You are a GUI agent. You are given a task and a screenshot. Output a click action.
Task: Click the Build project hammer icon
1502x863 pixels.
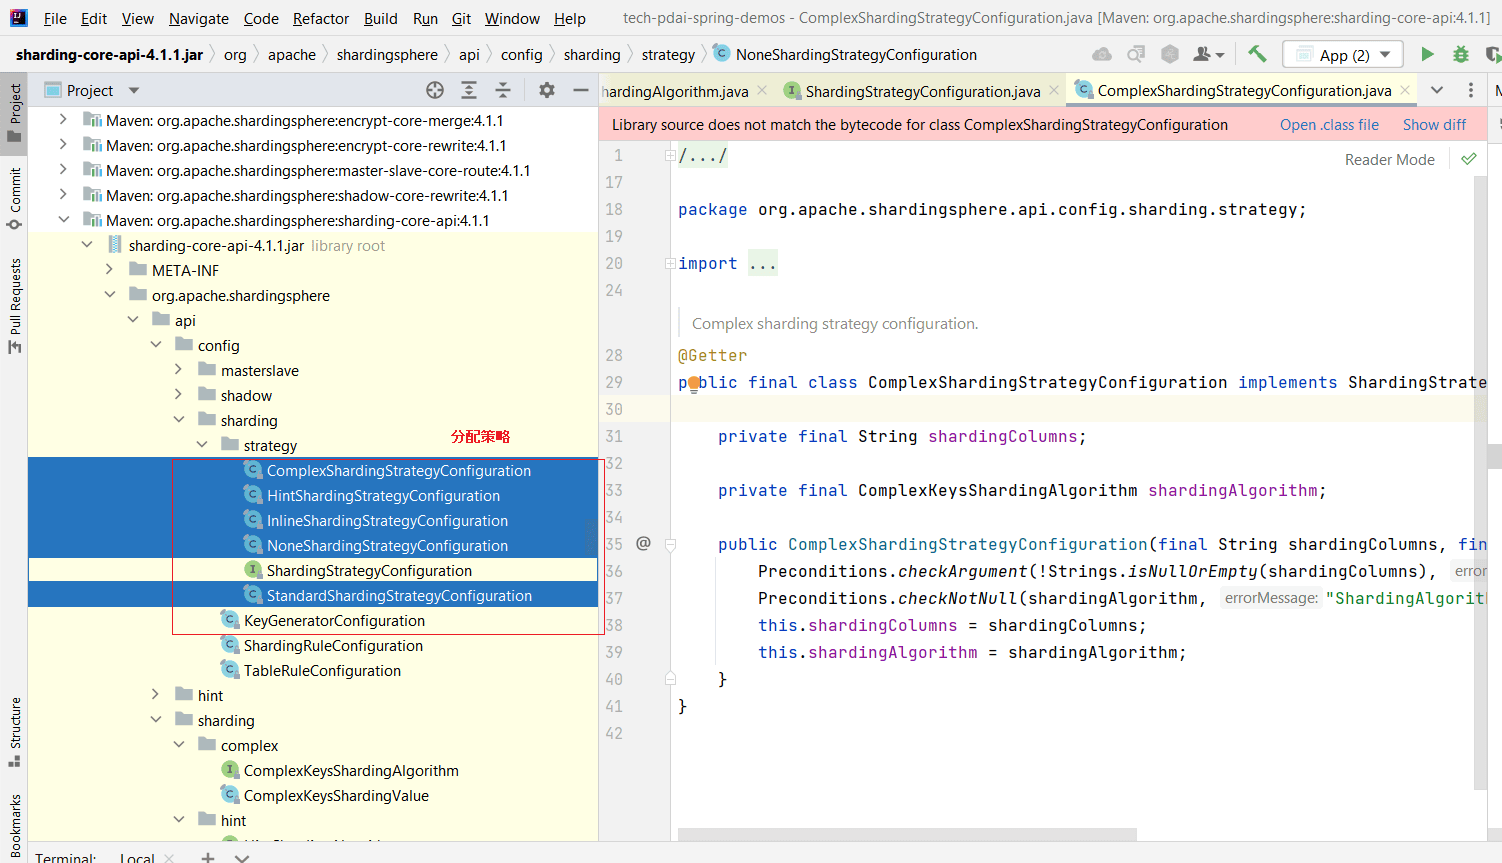coord(1257,55)
